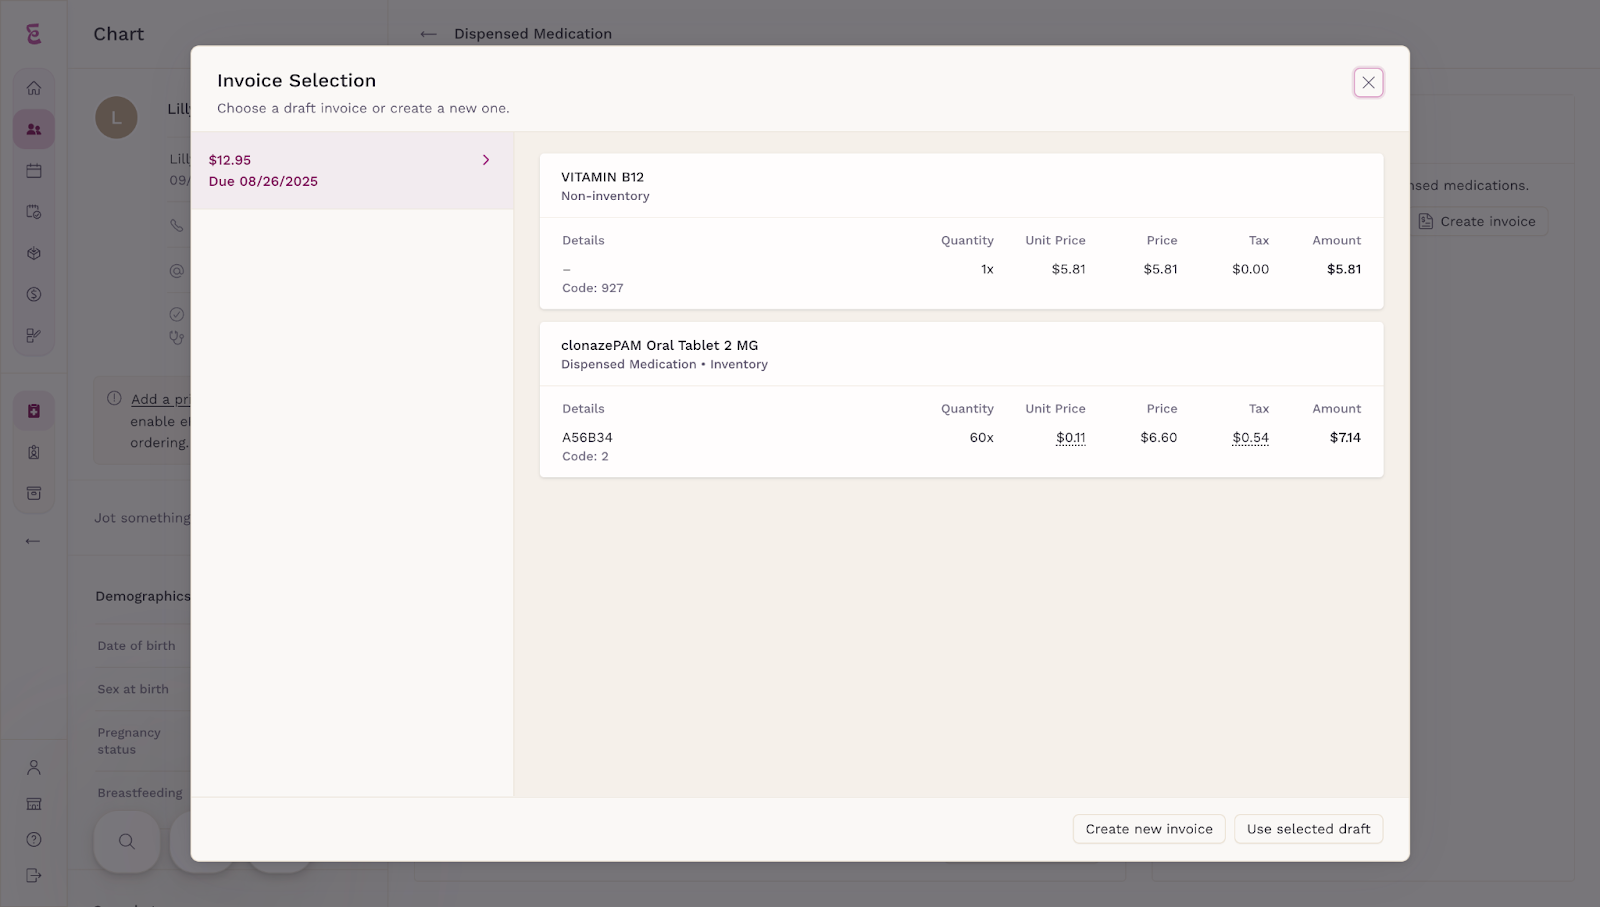Close the Invoice Selection dialog
Screen dimensions: 1600x907
click(x=1368, y=83)
